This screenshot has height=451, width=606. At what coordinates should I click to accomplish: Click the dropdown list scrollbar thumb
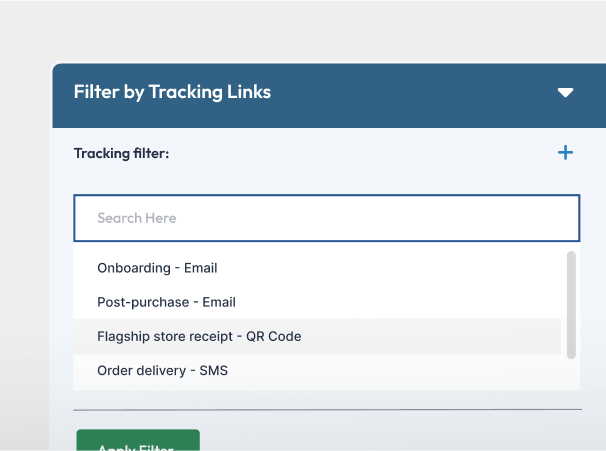[571, 304]
